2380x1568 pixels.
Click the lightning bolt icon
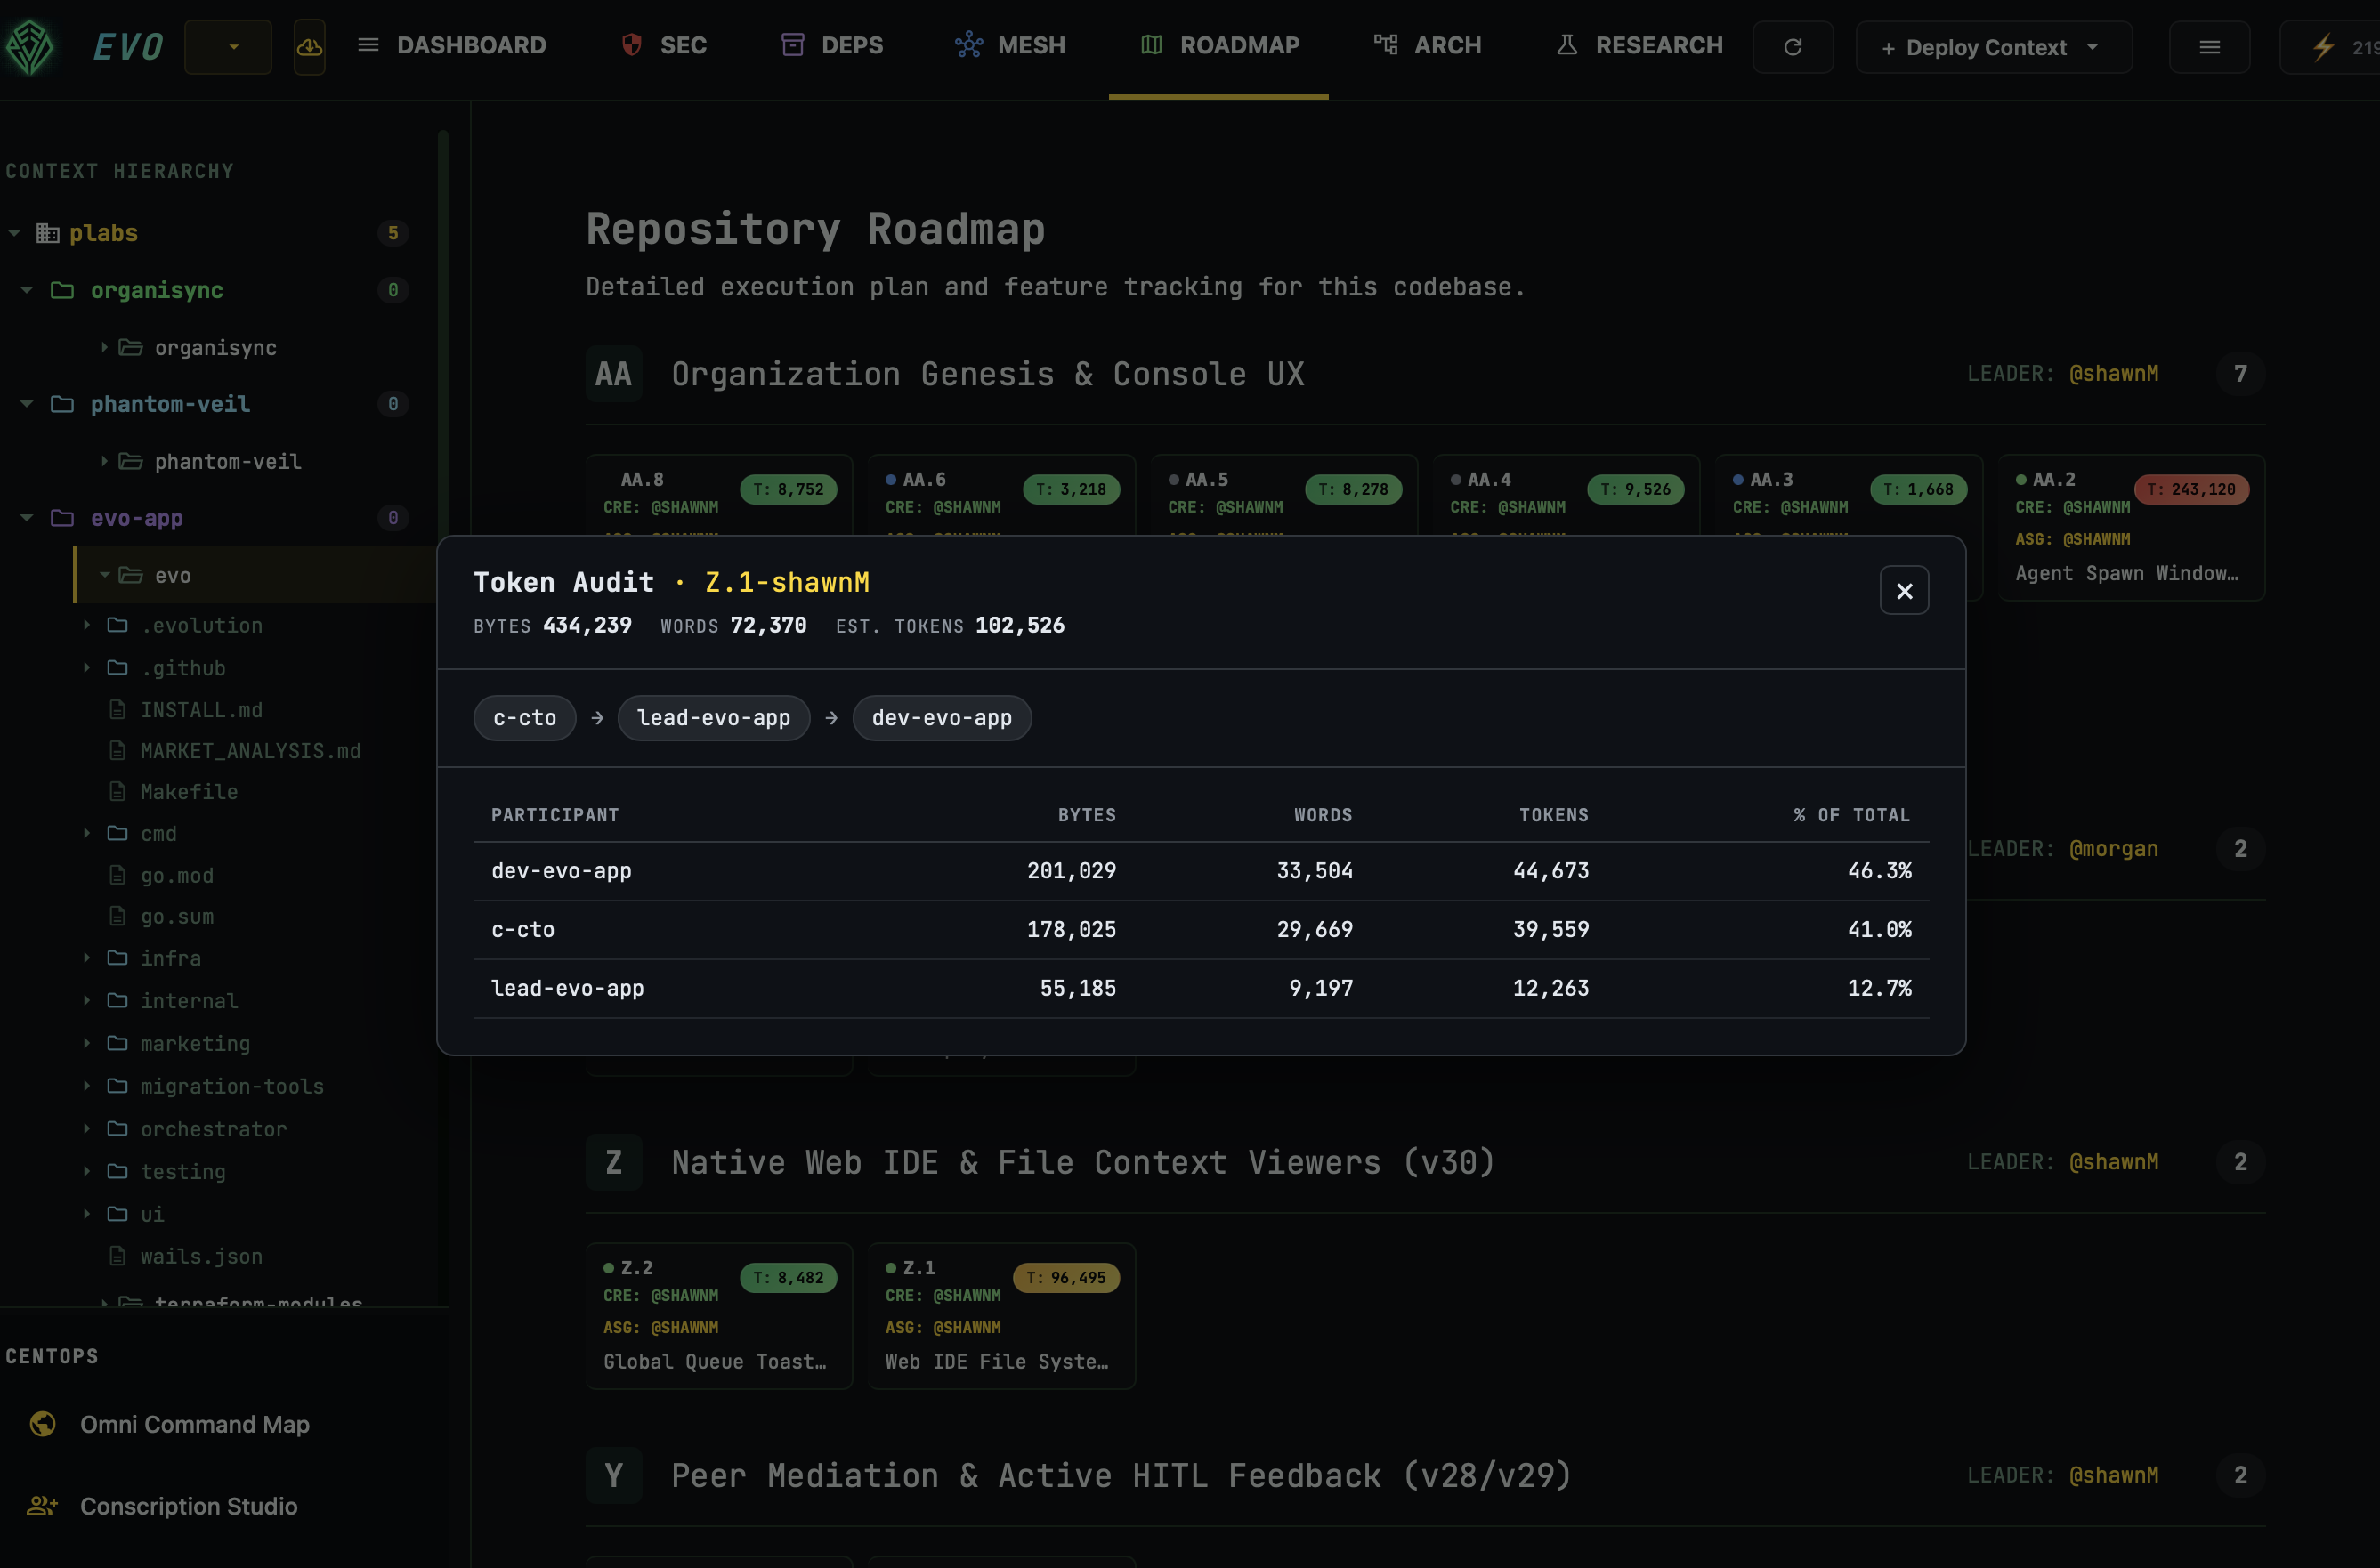coord(2323,47)
